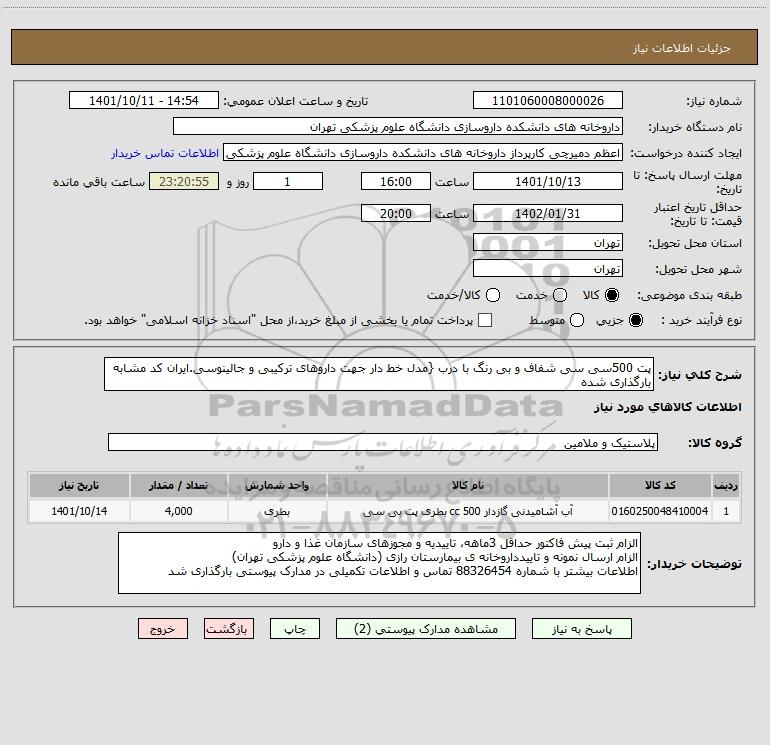Click the deadline time field 16:00

pos(396,181)
